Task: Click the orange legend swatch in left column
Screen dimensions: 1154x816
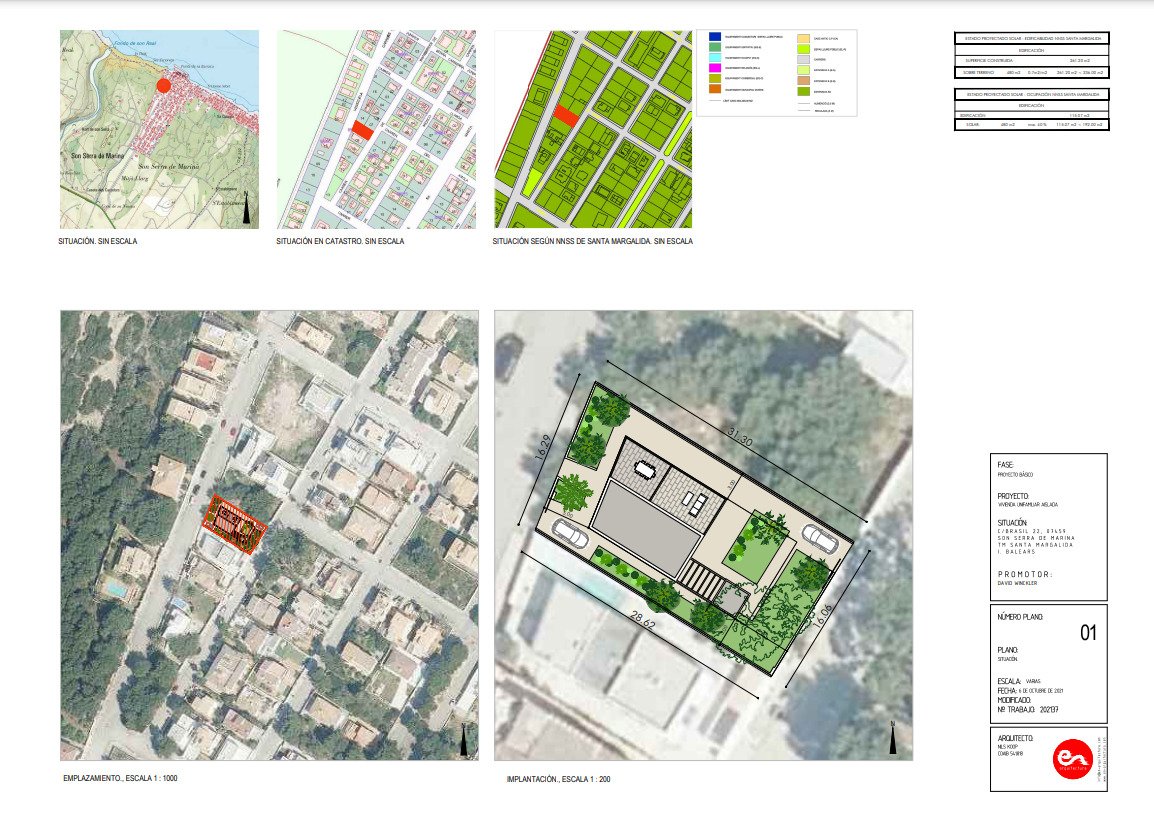Action: (714, 89)
